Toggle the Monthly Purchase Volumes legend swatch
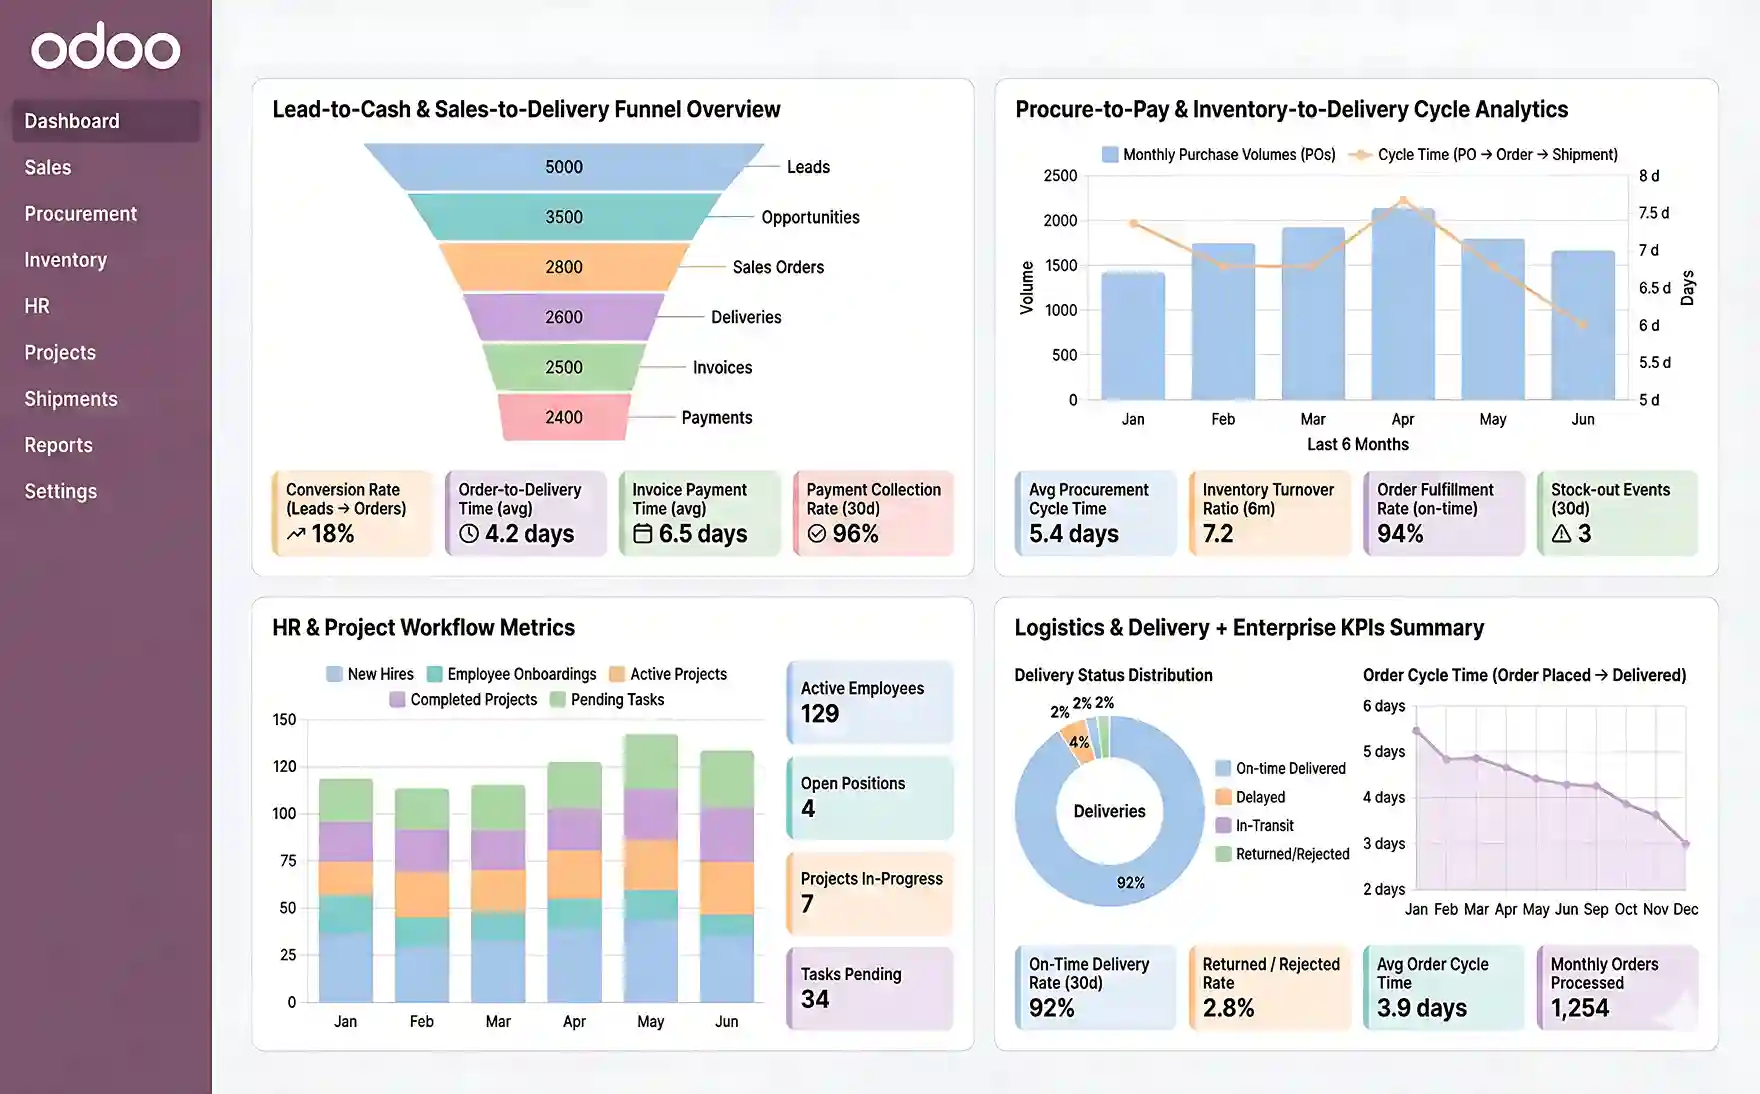 (1110, 154)
